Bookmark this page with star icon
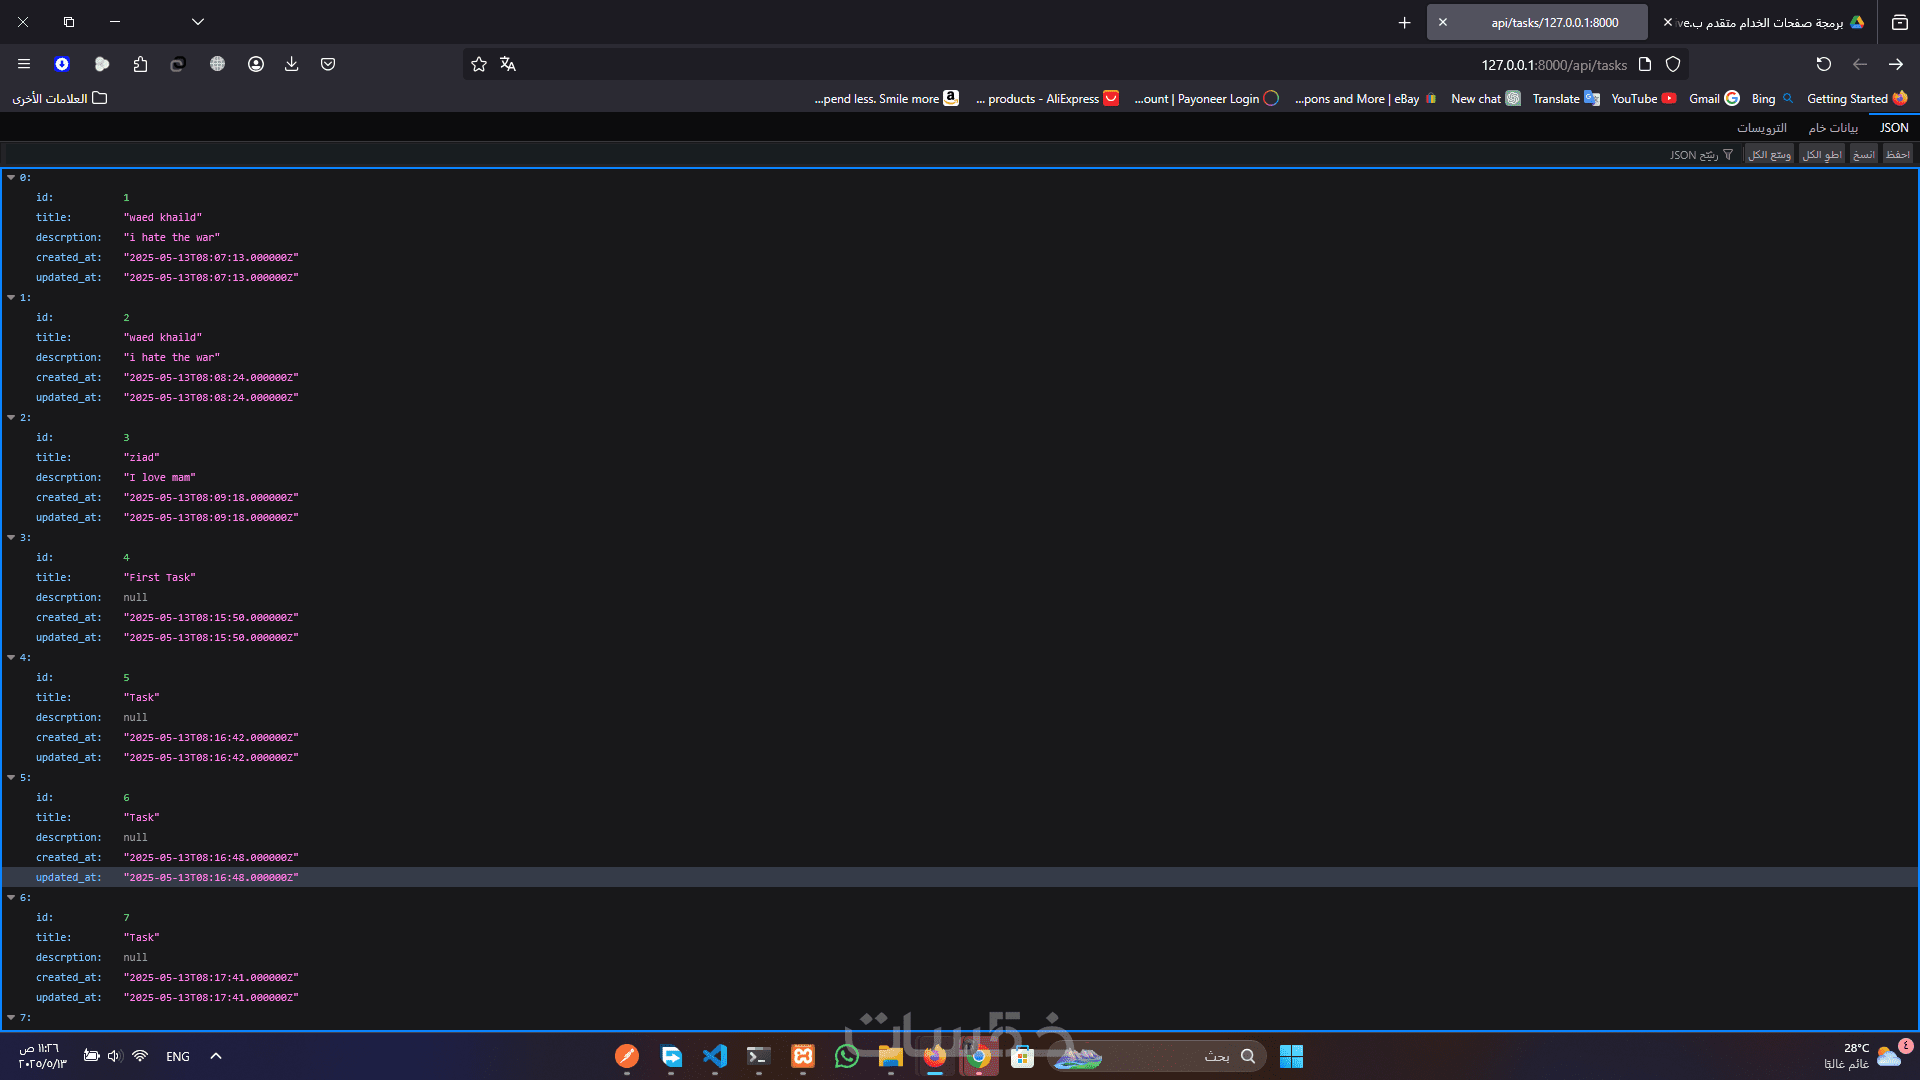Image resolution: width=1920 pixels, height=1080 pixels. (x=479, y=64)
